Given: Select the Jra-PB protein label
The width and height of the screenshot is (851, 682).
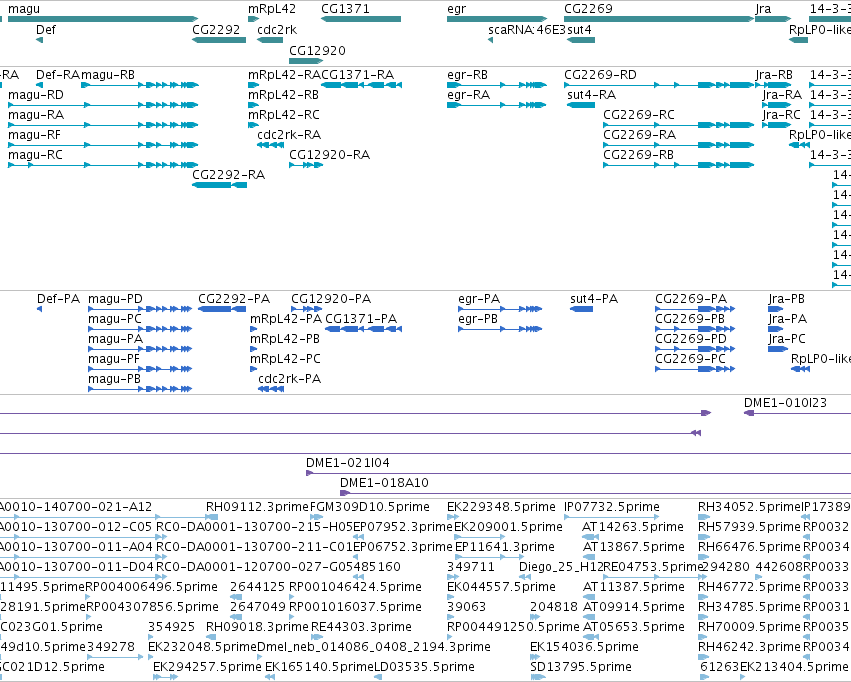Looking at the screenshot, I should click(x=786, y=299).
